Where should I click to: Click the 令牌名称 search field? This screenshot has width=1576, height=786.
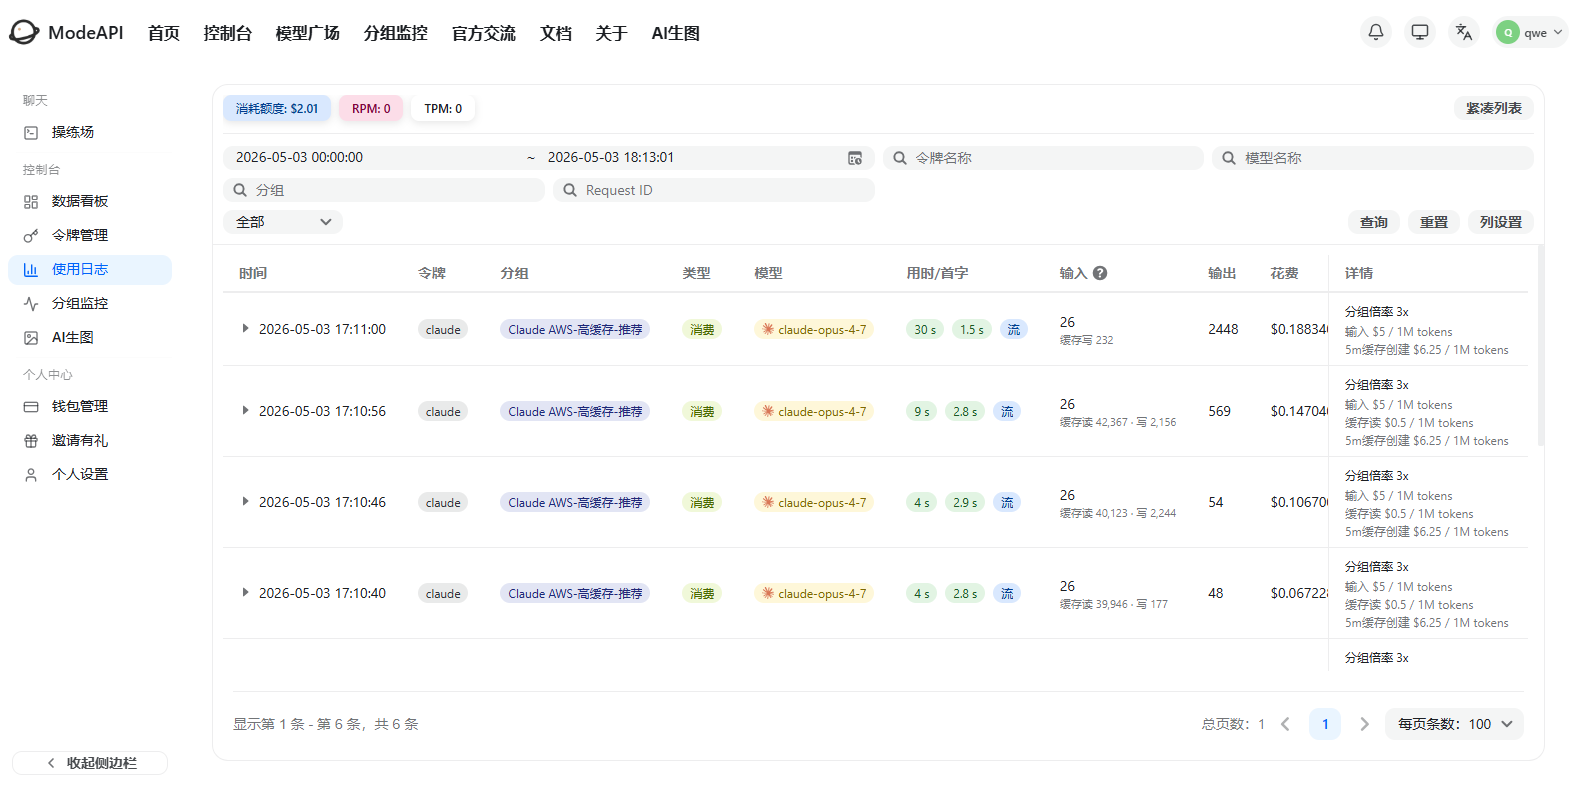pyautogui.click(x=1043, y=158)
